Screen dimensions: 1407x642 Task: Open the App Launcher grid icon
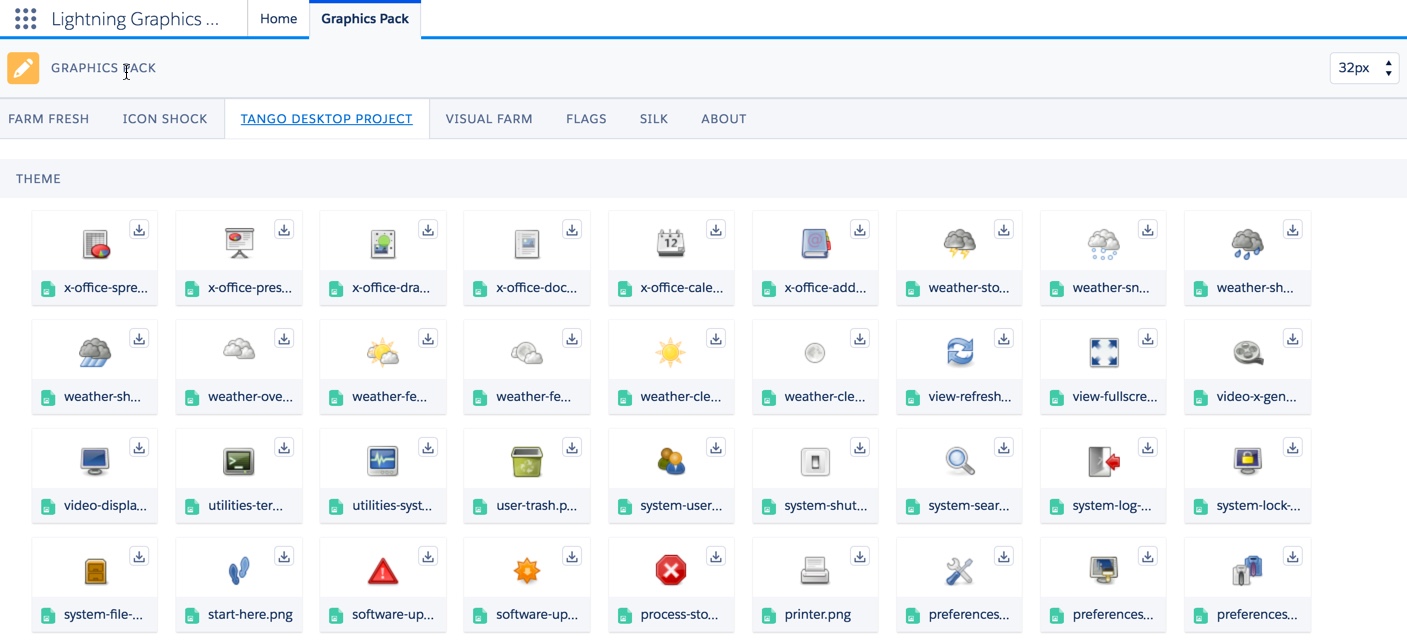coord(26,19)
